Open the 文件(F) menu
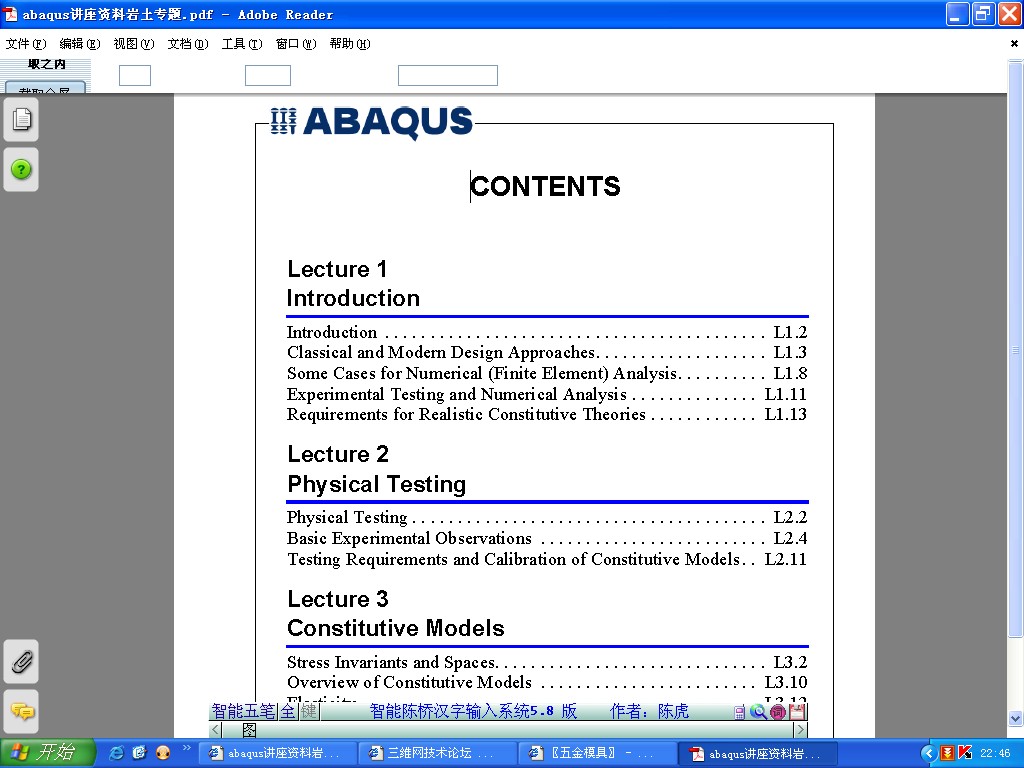The width and height of the screenshot is (1024, 768). point(26,44)
